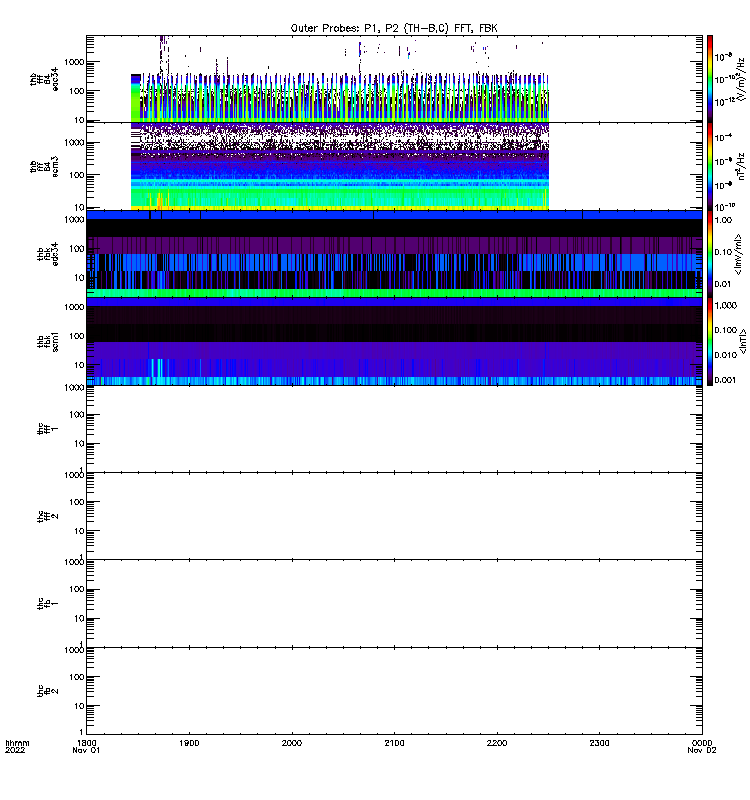Click the "thc fb 1" axis label

tap(48, 604)
